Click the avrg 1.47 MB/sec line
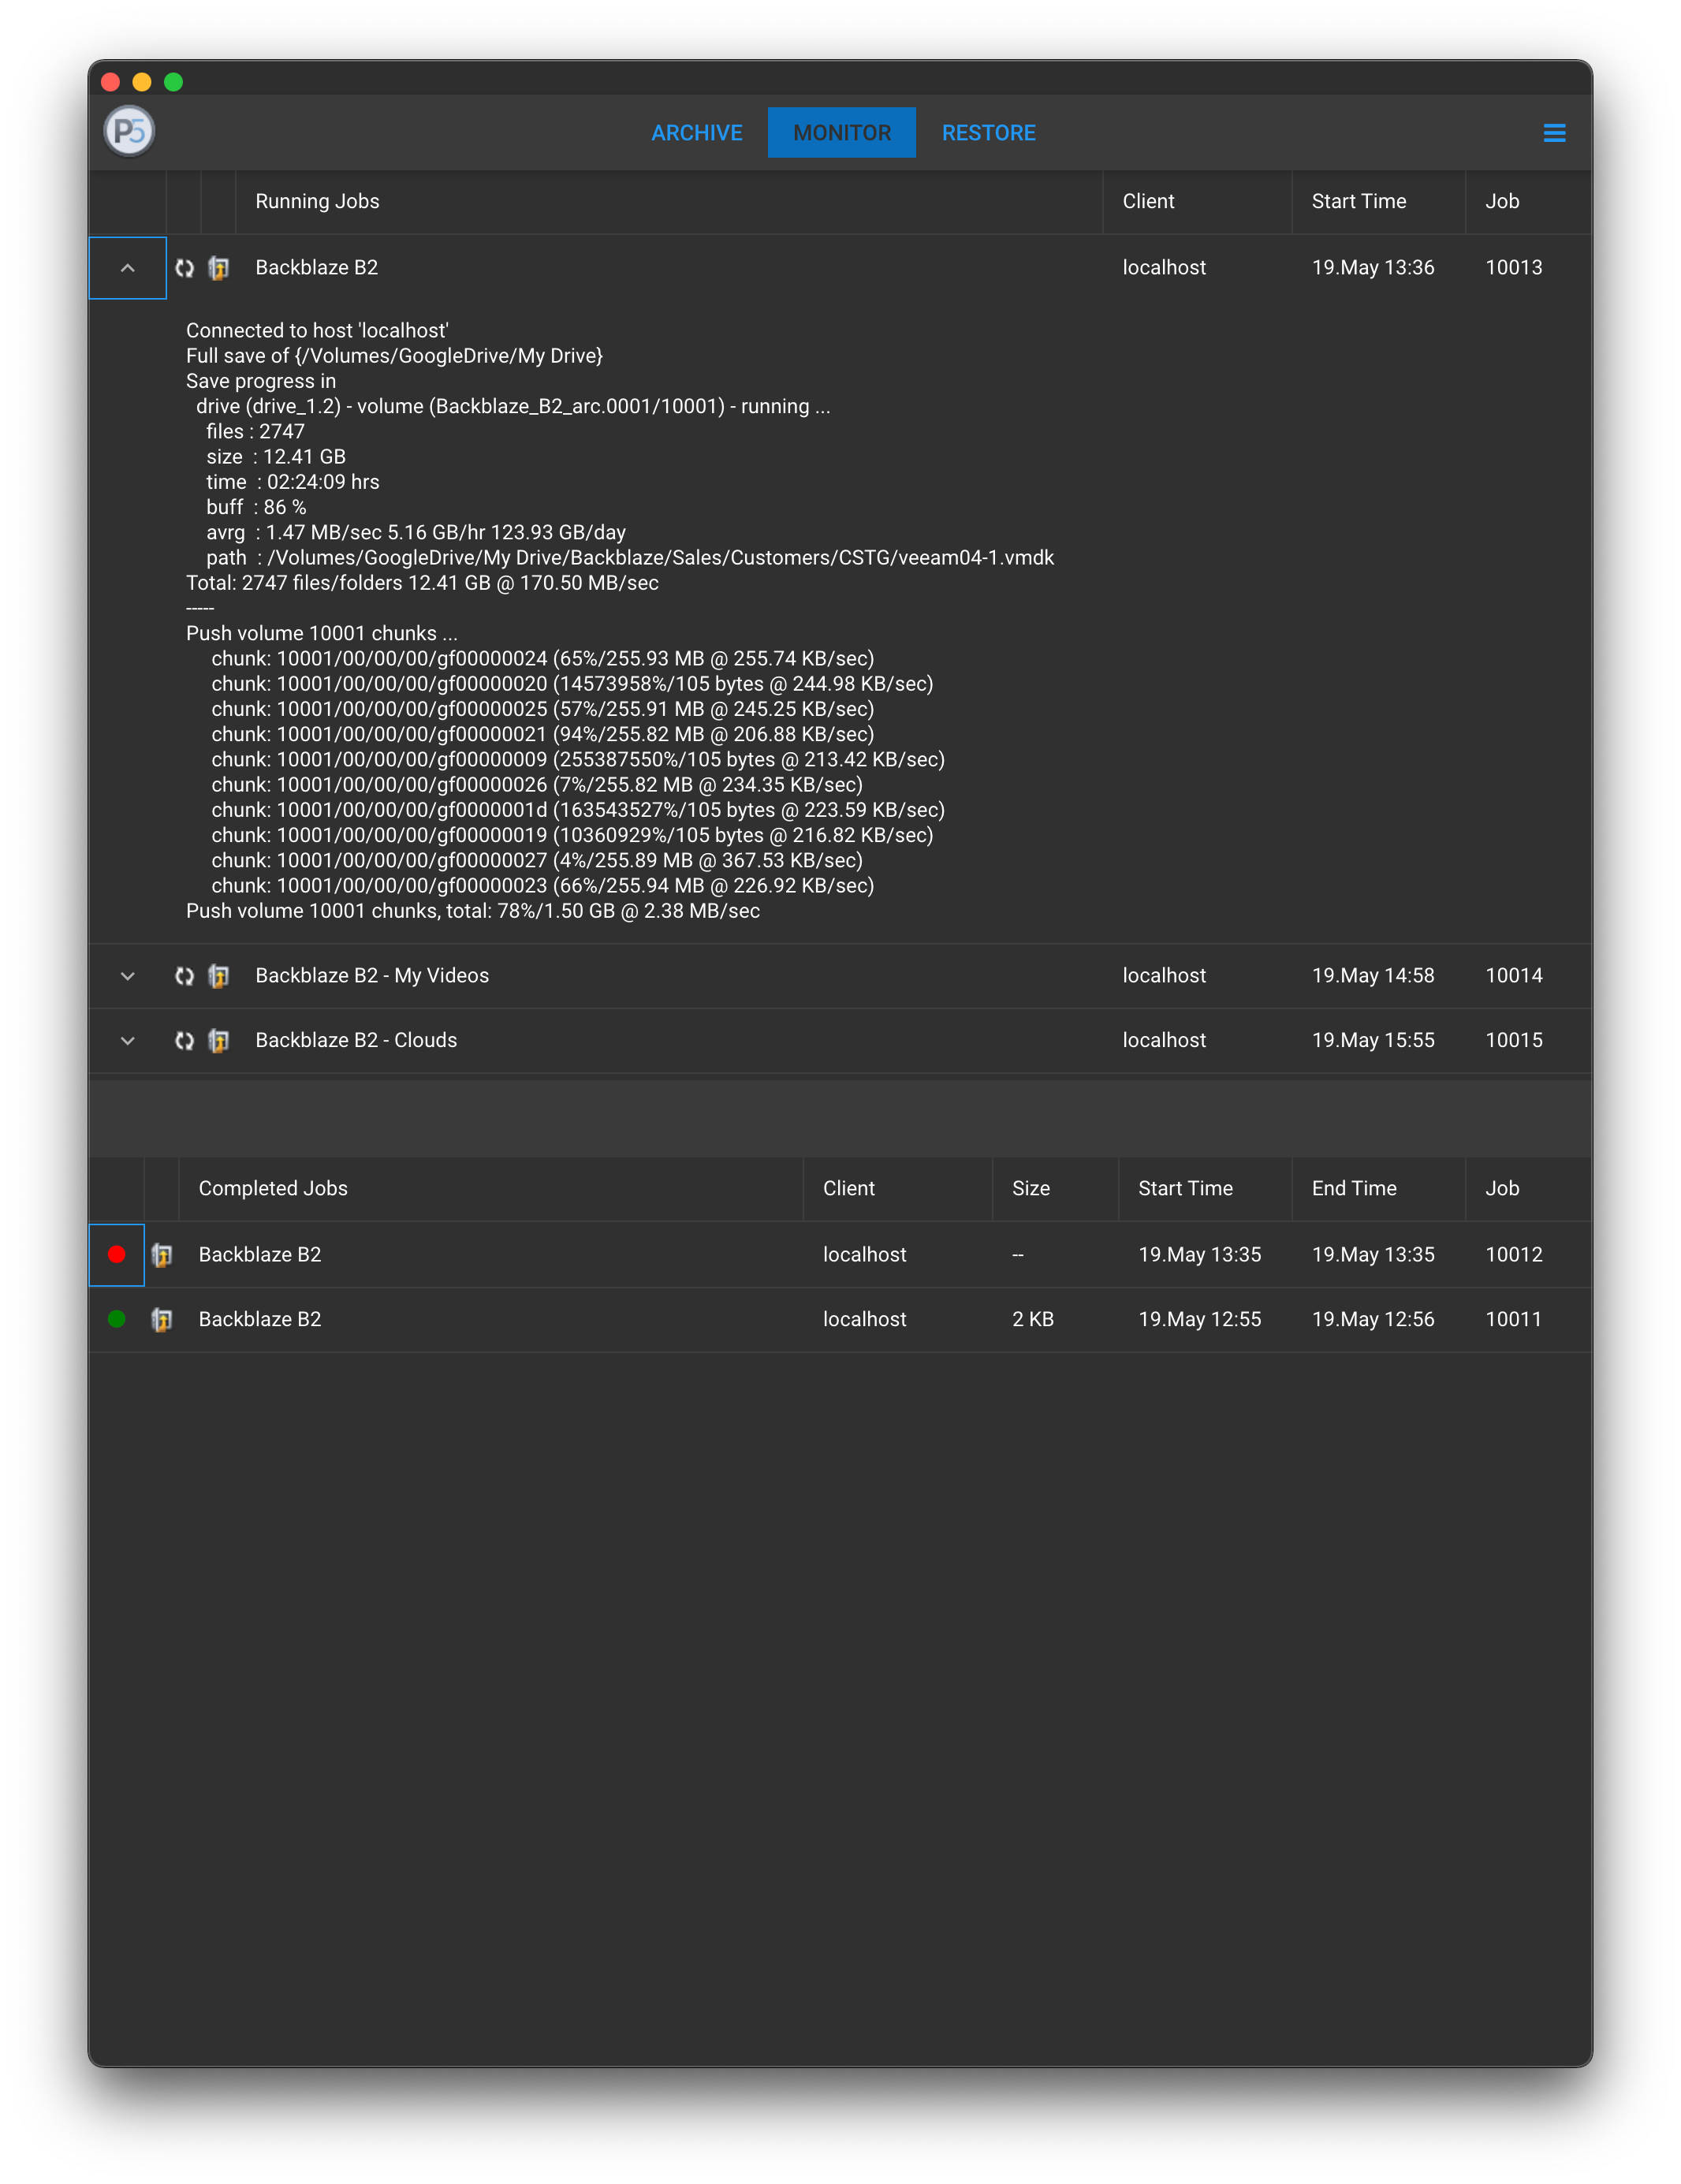 [x=416, y=533]
